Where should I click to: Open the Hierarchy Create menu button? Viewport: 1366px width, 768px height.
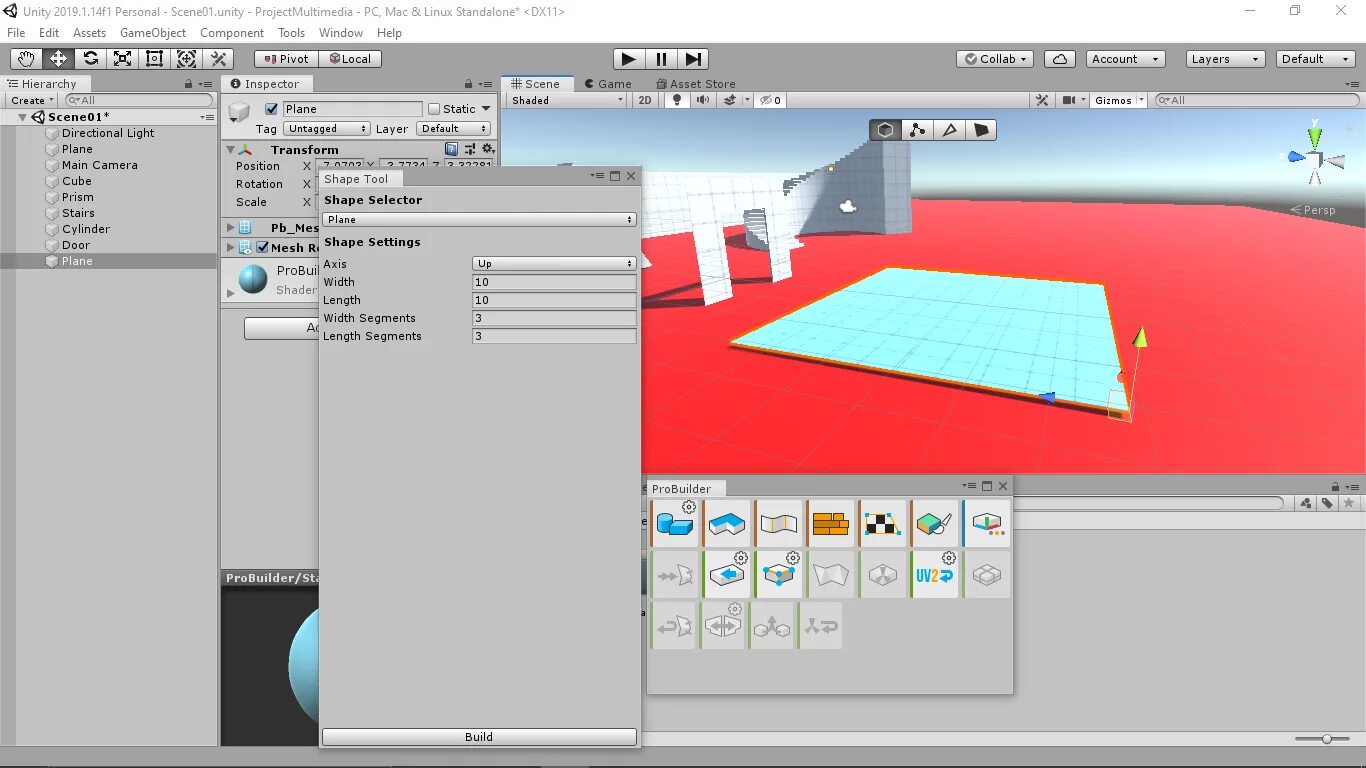coord(32,100)
